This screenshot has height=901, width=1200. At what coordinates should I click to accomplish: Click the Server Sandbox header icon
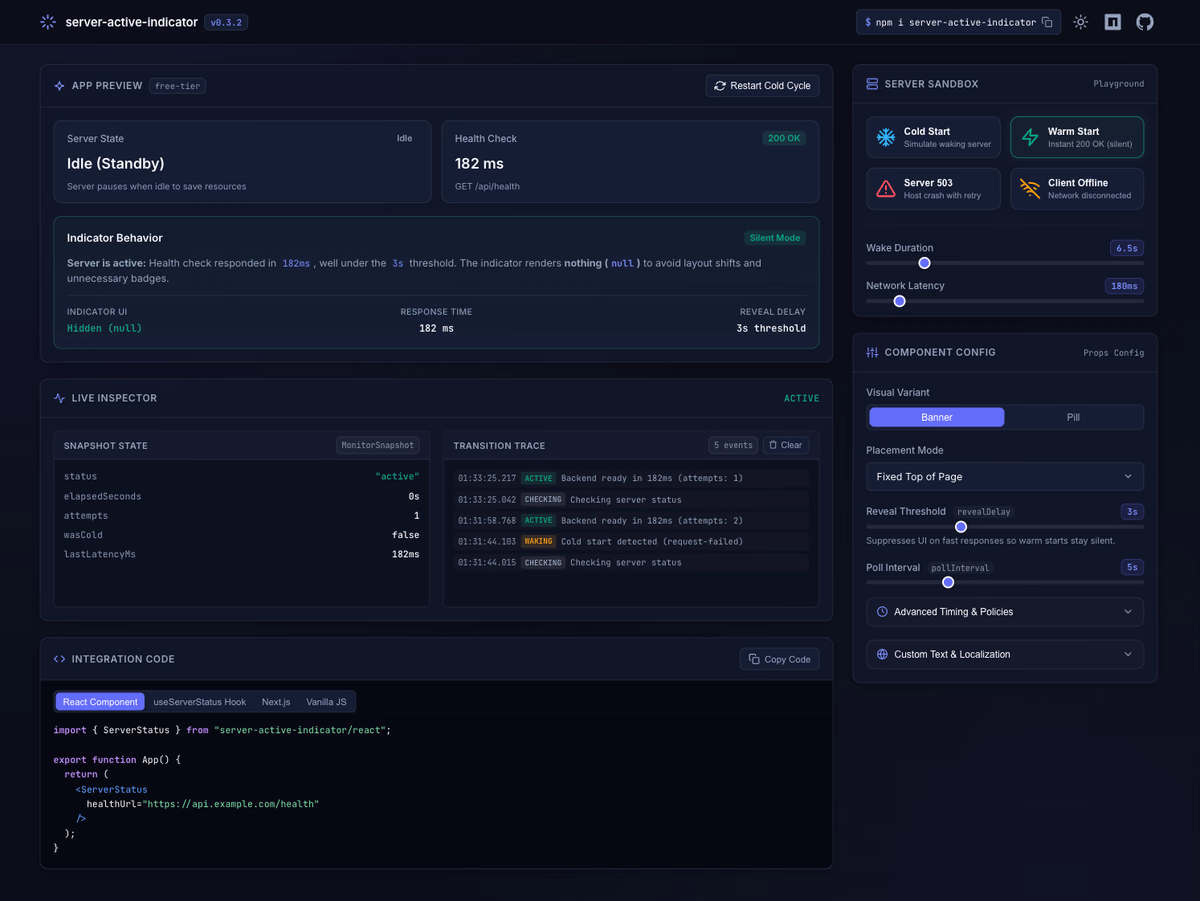pyautogui.click(x=872, y=84)
